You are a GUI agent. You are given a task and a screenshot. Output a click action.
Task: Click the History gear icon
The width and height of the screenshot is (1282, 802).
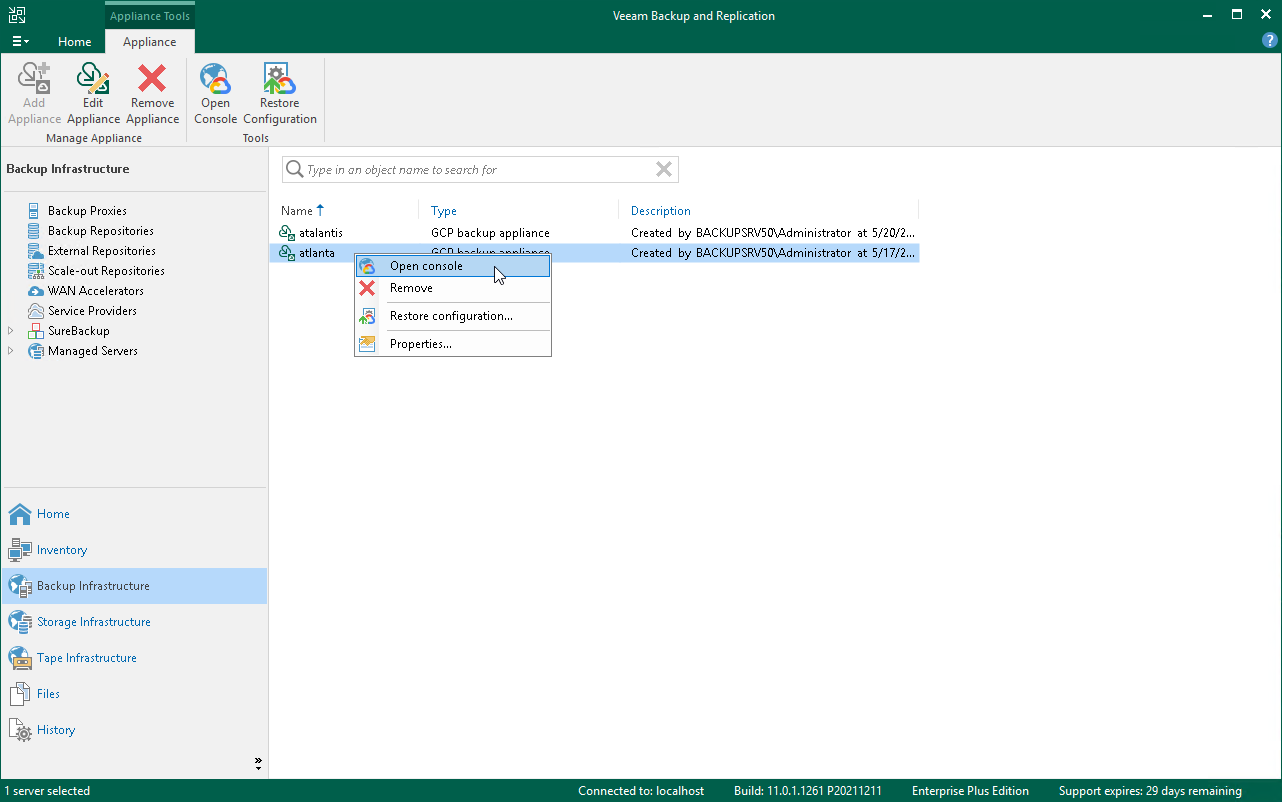pos(20,730)
